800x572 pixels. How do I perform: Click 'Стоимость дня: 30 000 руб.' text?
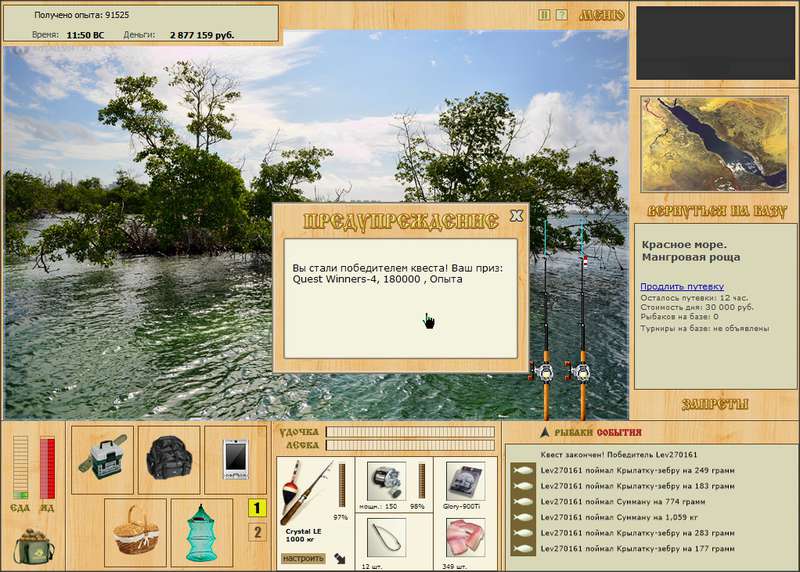696,308
